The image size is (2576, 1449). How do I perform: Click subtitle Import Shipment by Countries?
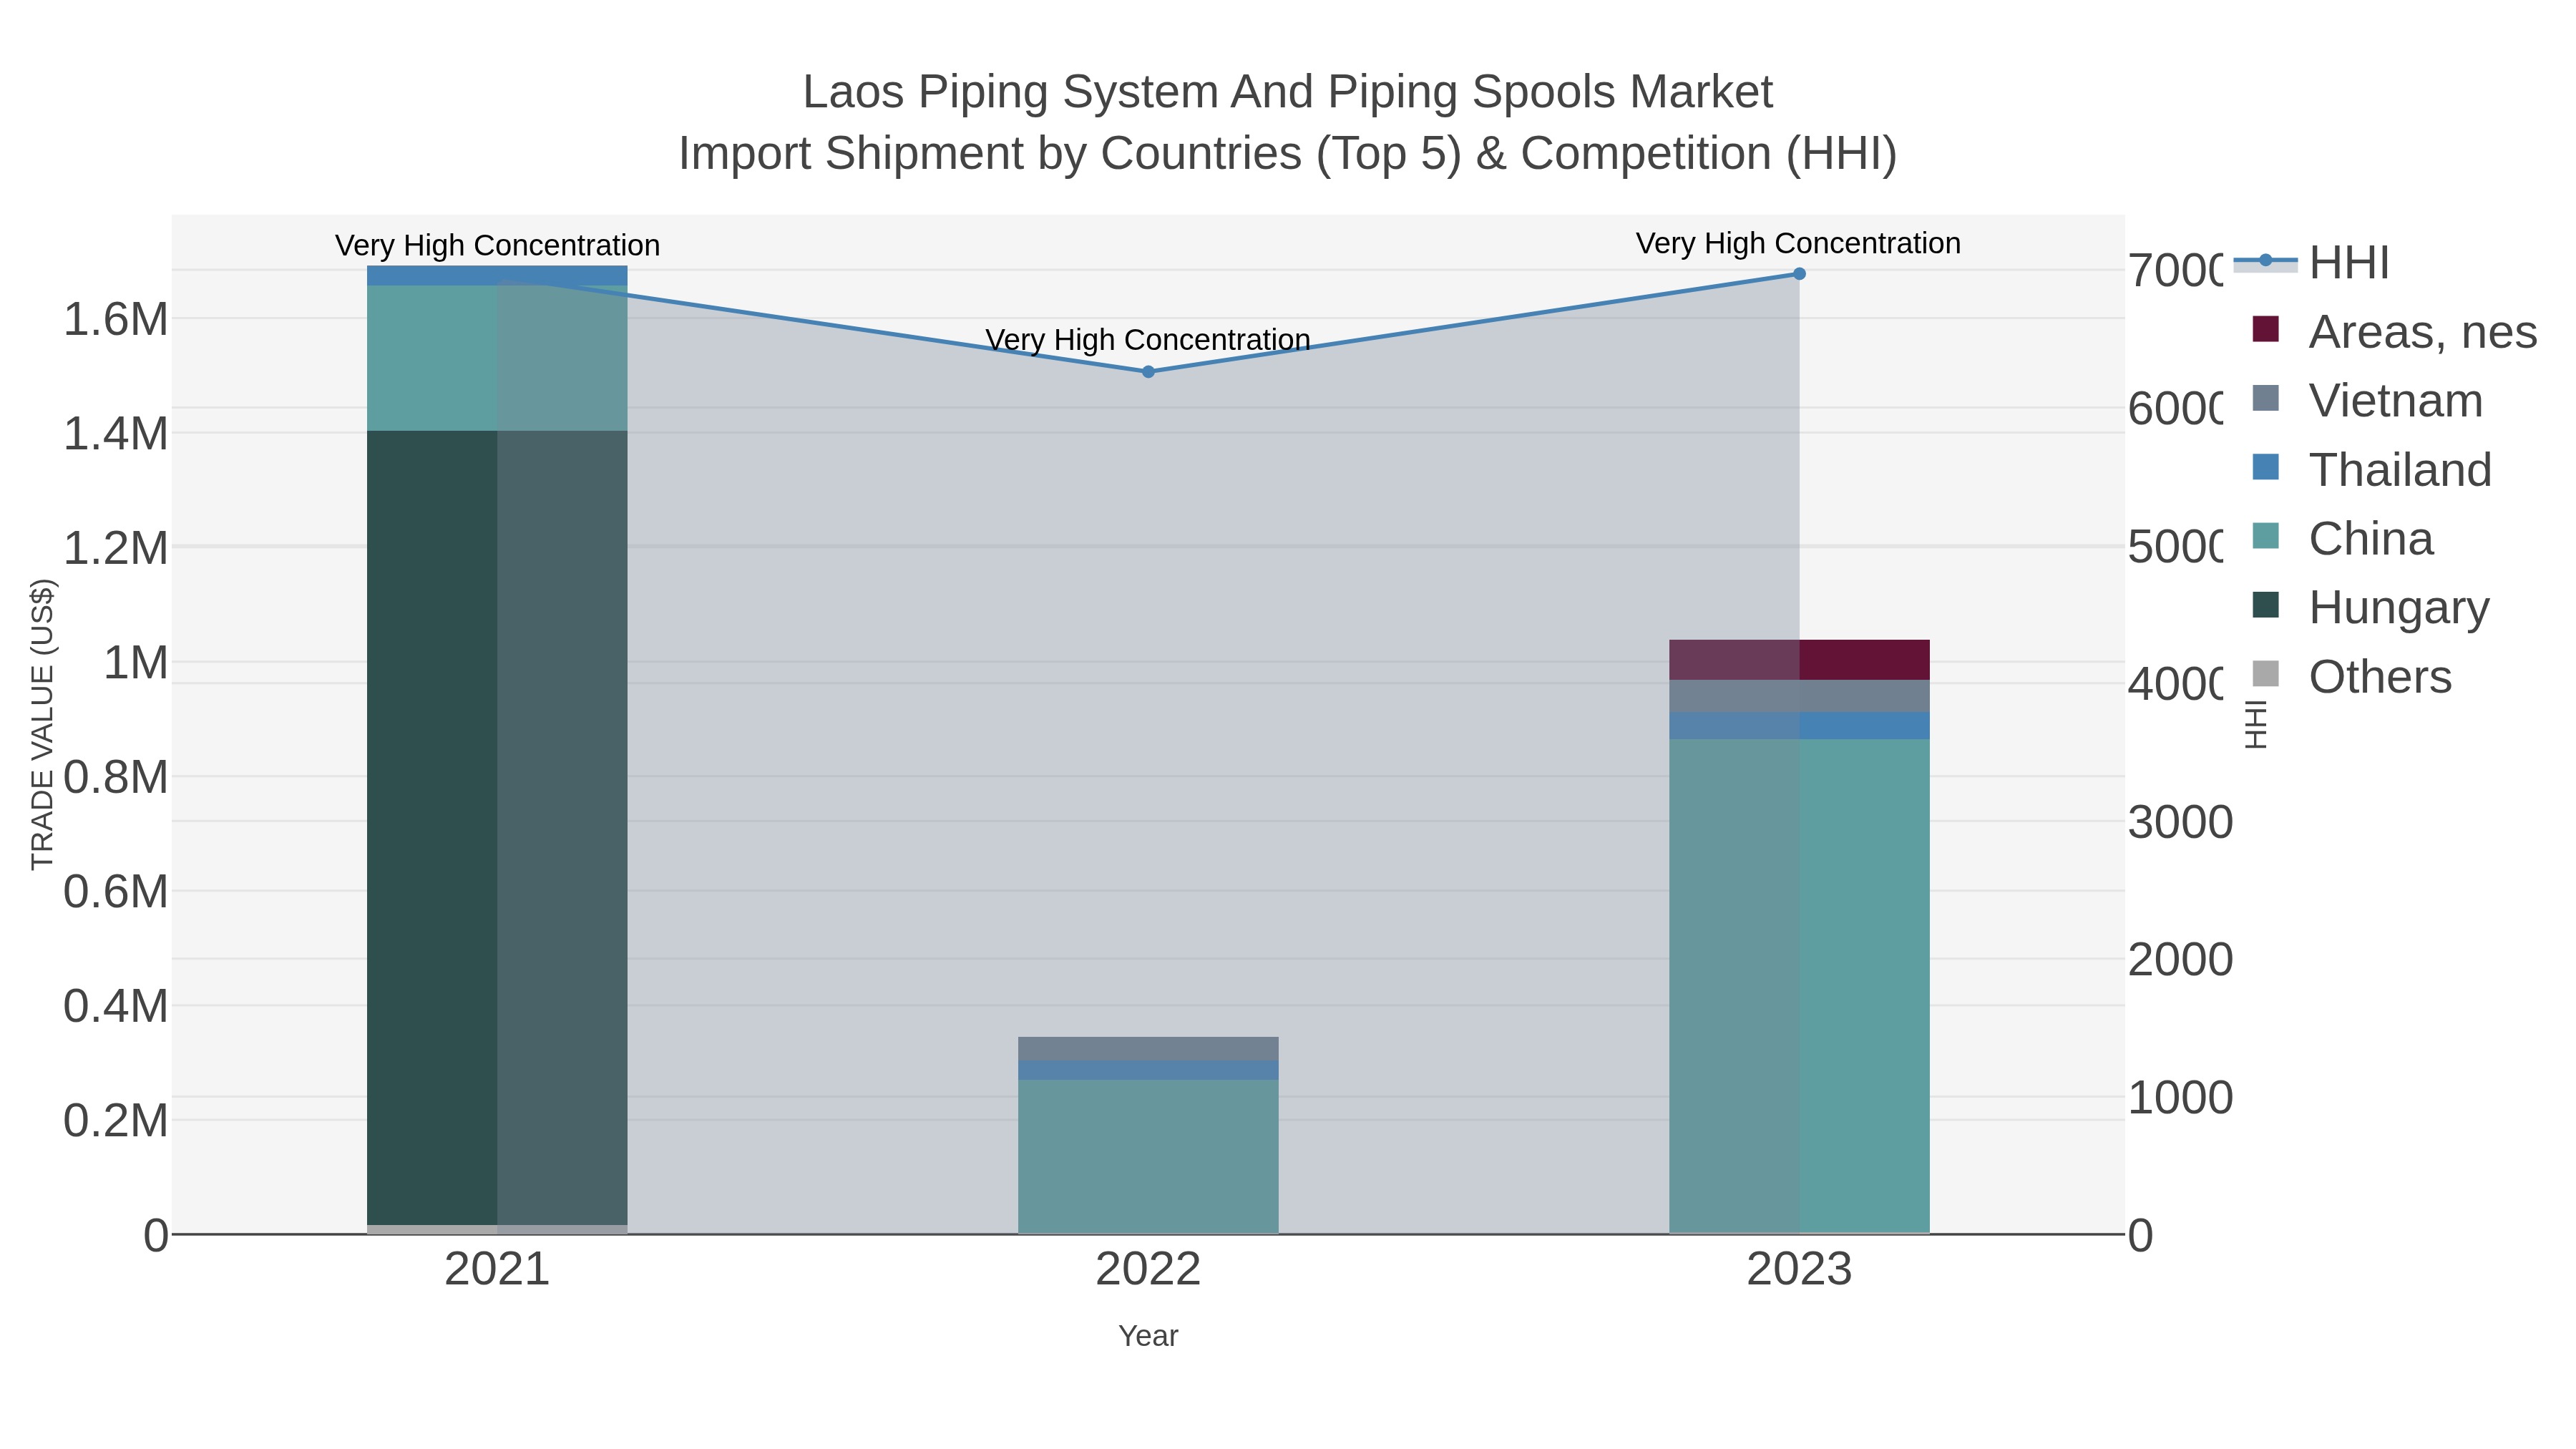tap(1288, 154)
